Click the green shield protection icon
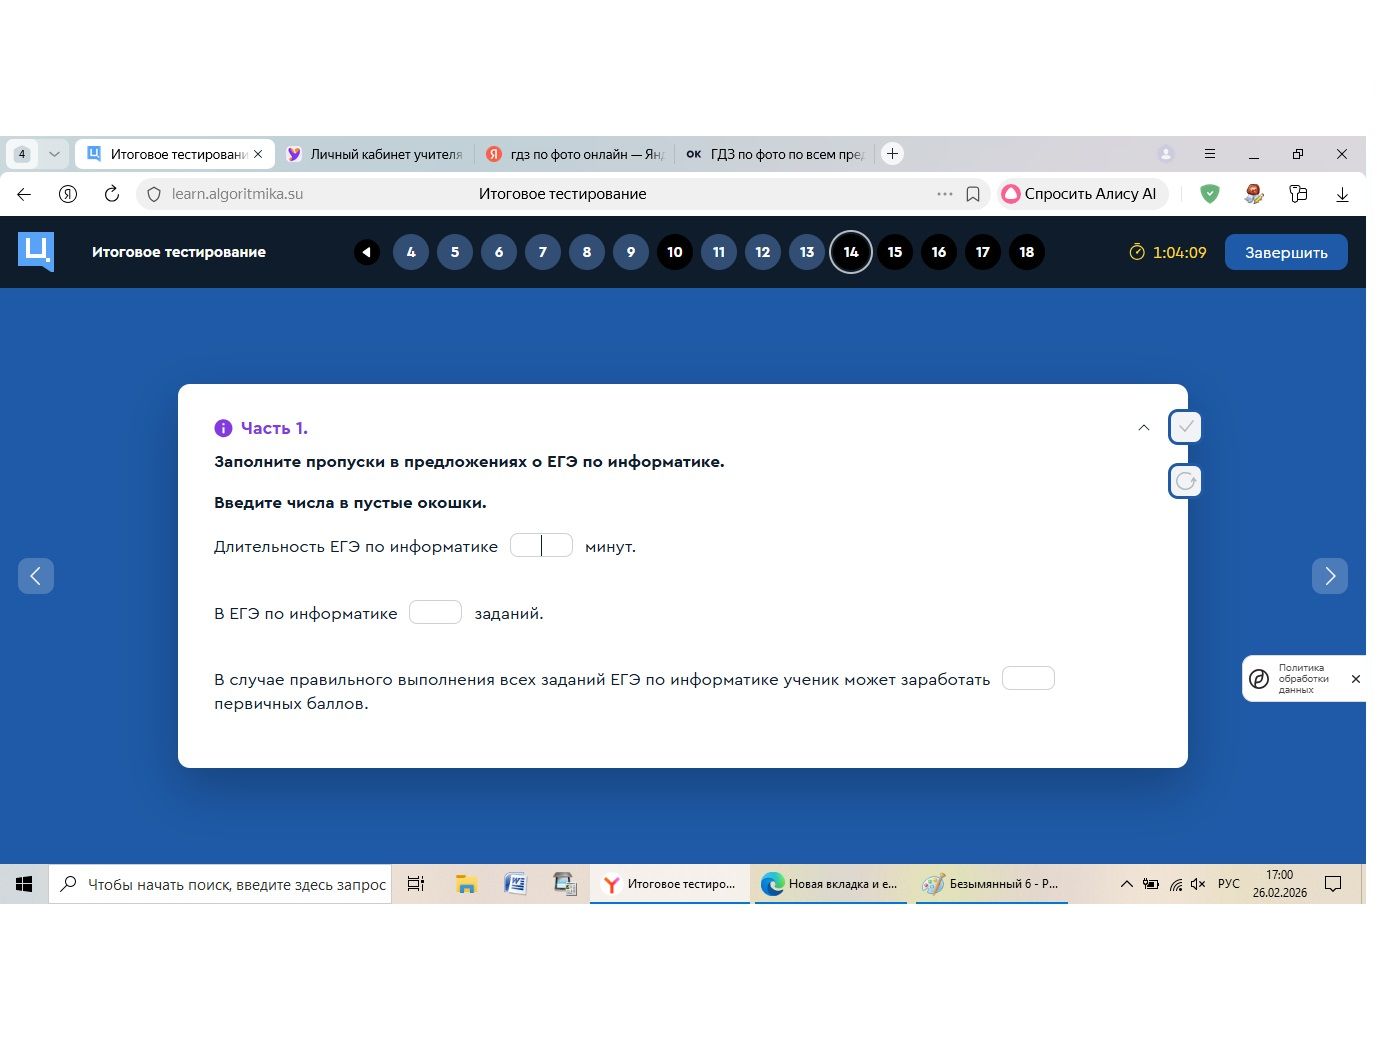Screen dimensions: 1392x1041 click(1210, 194)
